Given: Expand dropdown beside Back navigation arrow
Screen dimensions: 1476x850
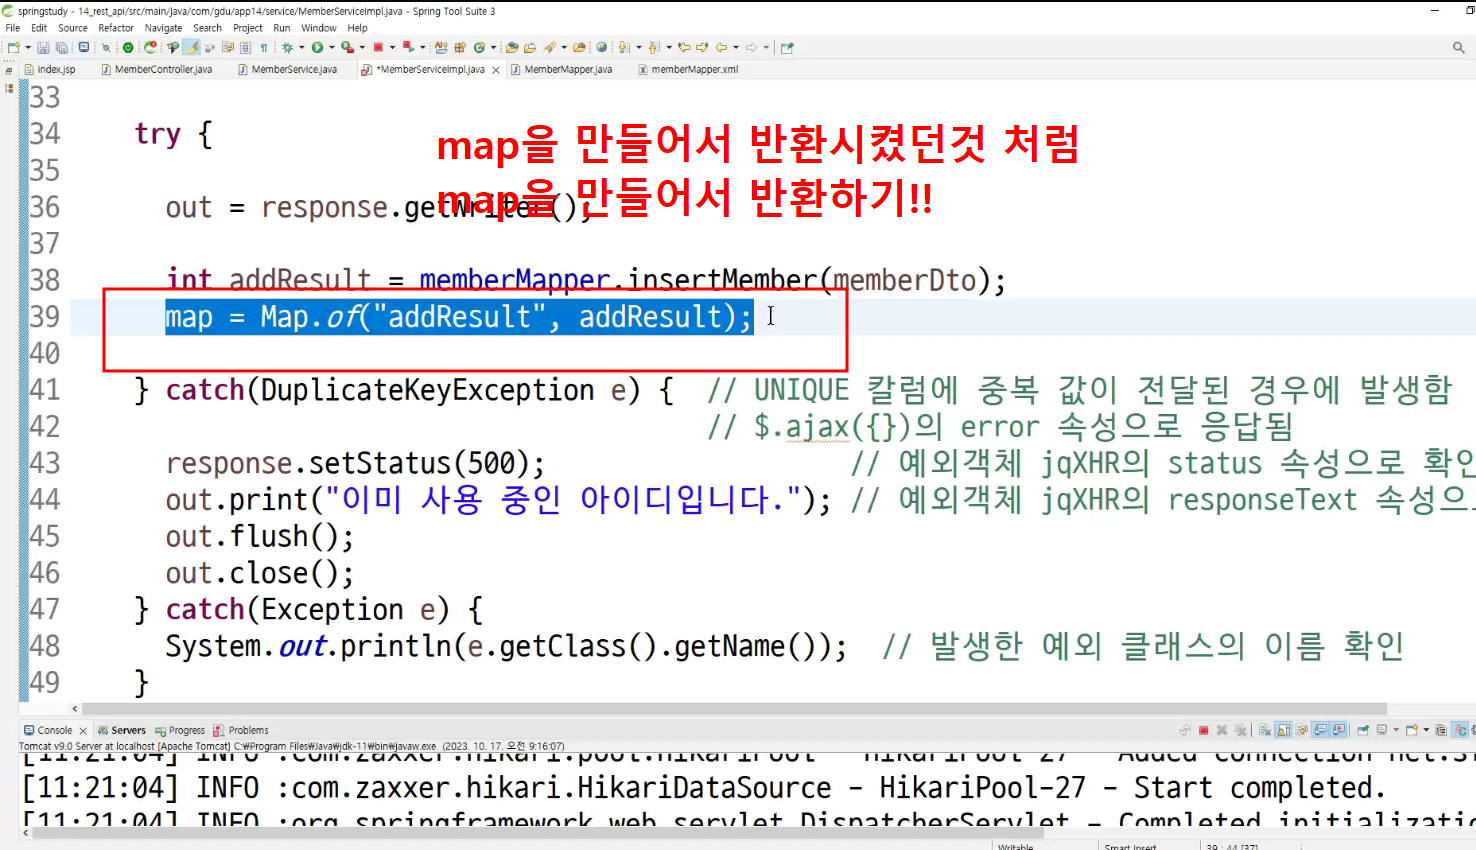Looking at the screenshot, I should (735, 47).
